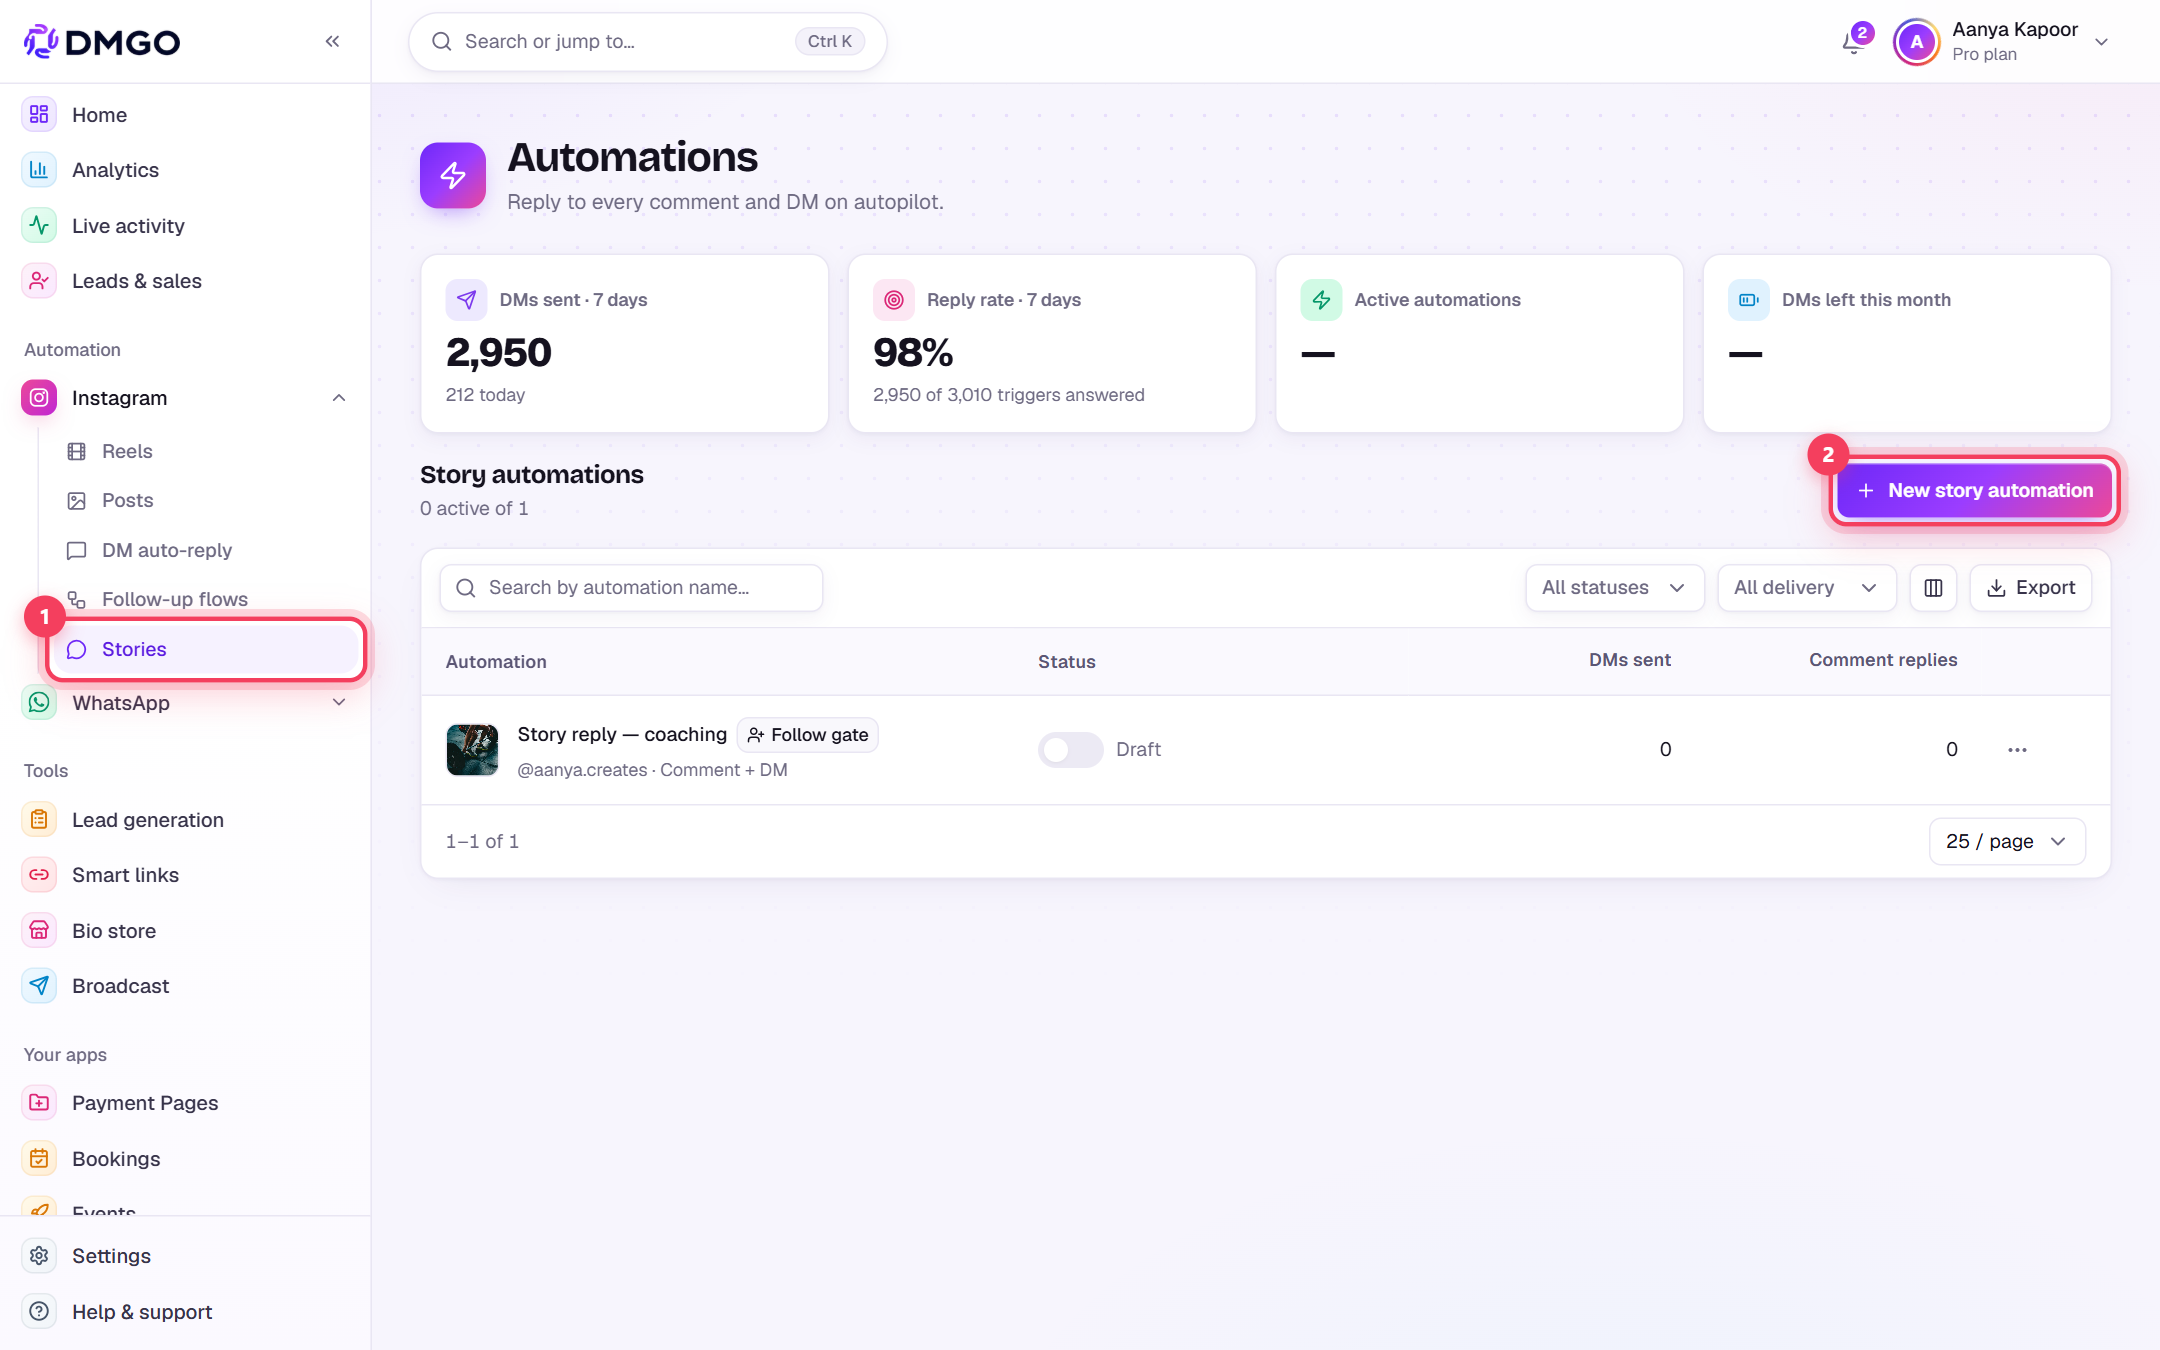This screenshot has width=2160, height=1350.
Task: Click the Active automations bolt icon
Action: (x=1321, y=300)
